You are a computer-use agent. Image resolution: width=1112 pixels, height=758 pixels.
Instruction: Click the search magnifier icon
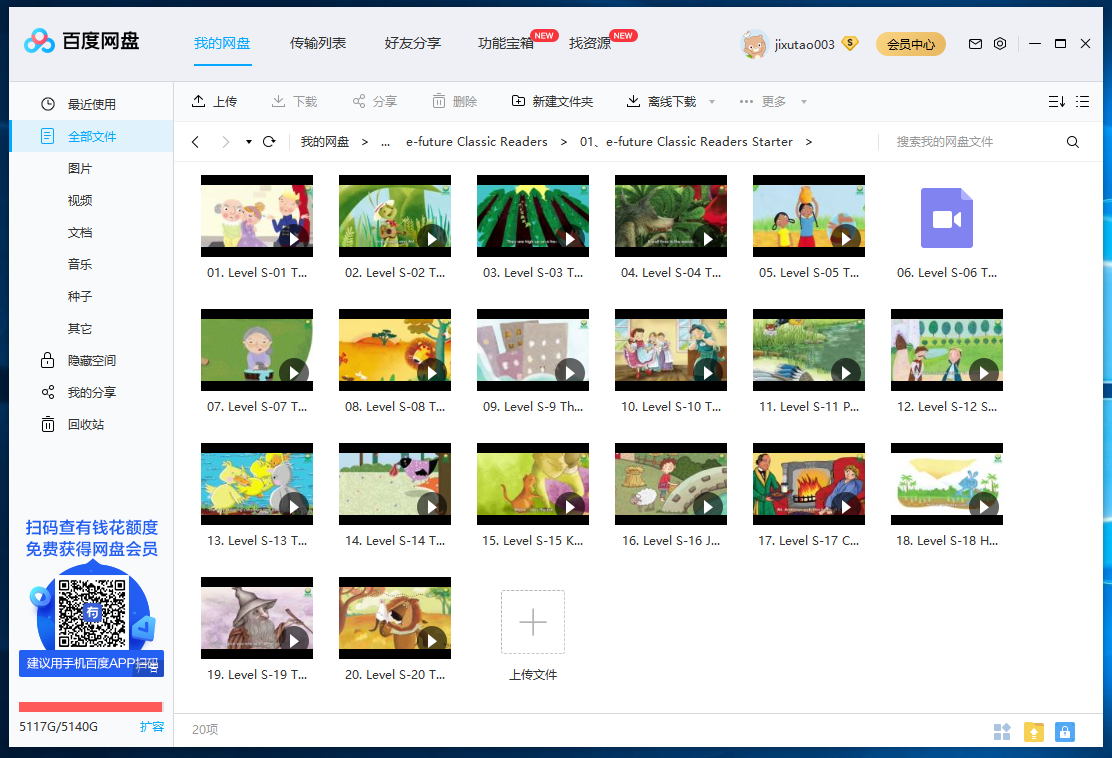point(1072,142)
